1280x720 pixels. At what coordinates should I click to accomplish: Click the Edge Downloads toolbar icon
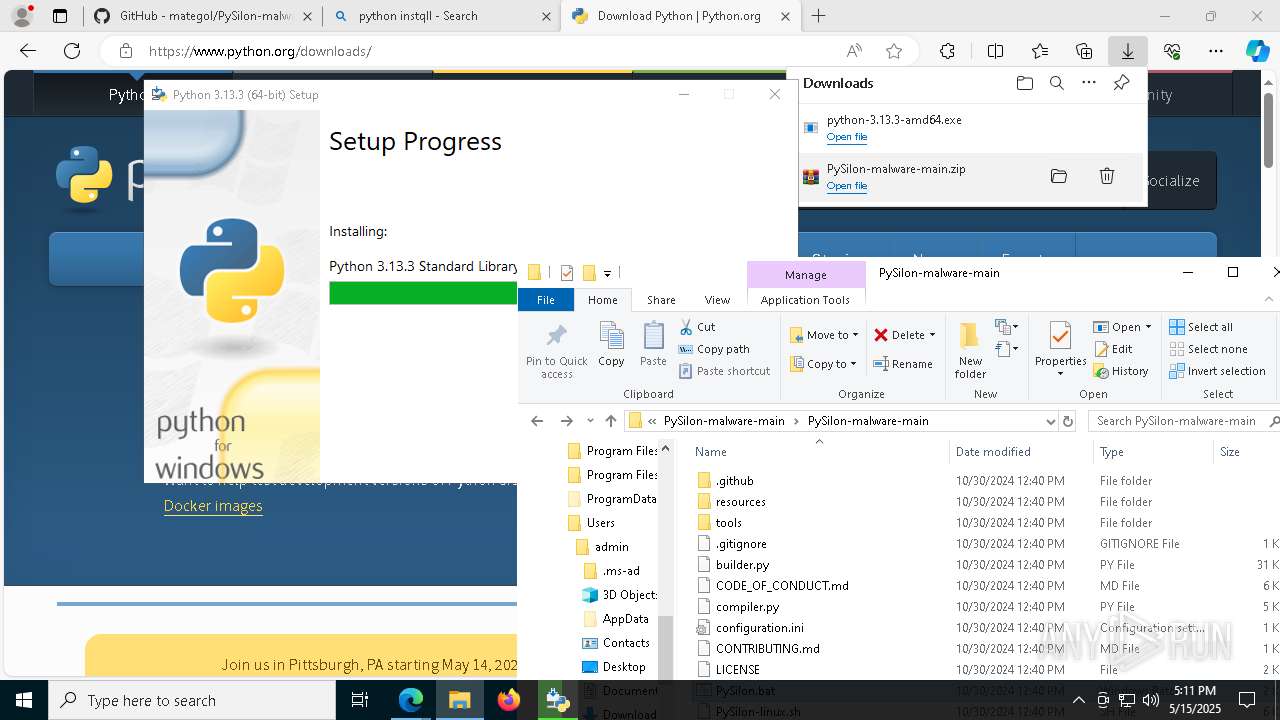point(1127,51)
